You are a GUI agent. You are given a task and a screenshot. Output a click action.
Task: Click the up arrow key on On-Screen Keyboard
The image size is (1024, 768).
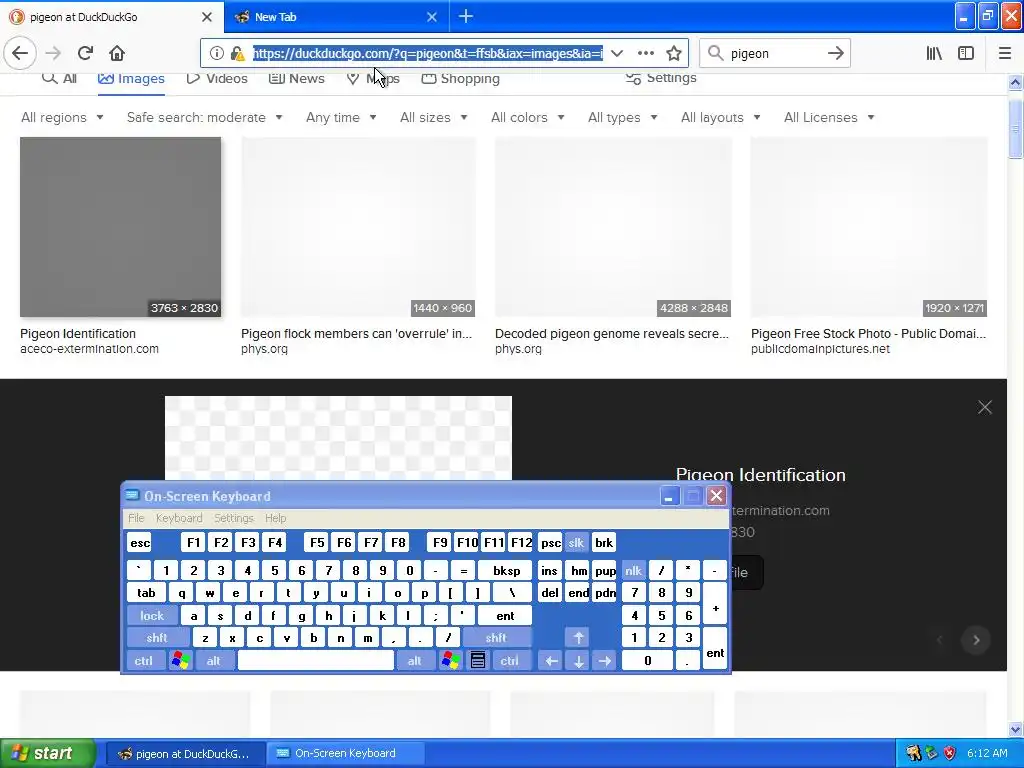pos(578,638)
